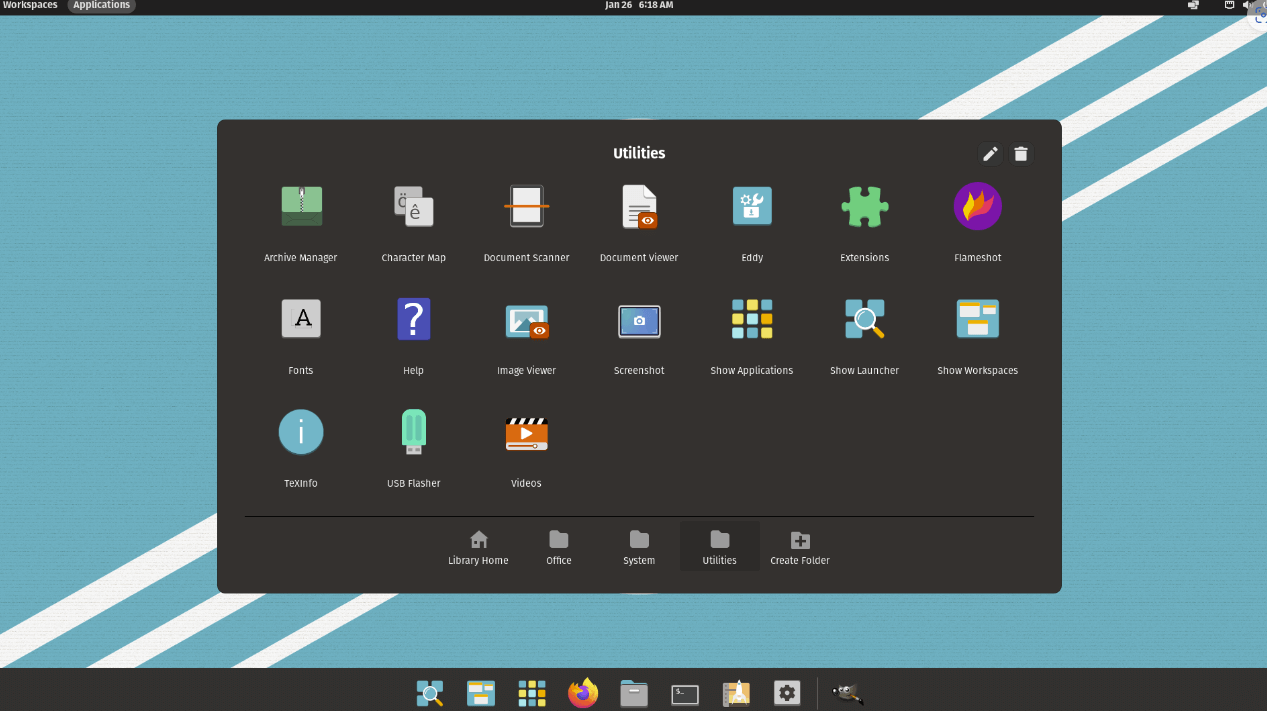Click Workspaces in the top panel

(x=30, y=6)
